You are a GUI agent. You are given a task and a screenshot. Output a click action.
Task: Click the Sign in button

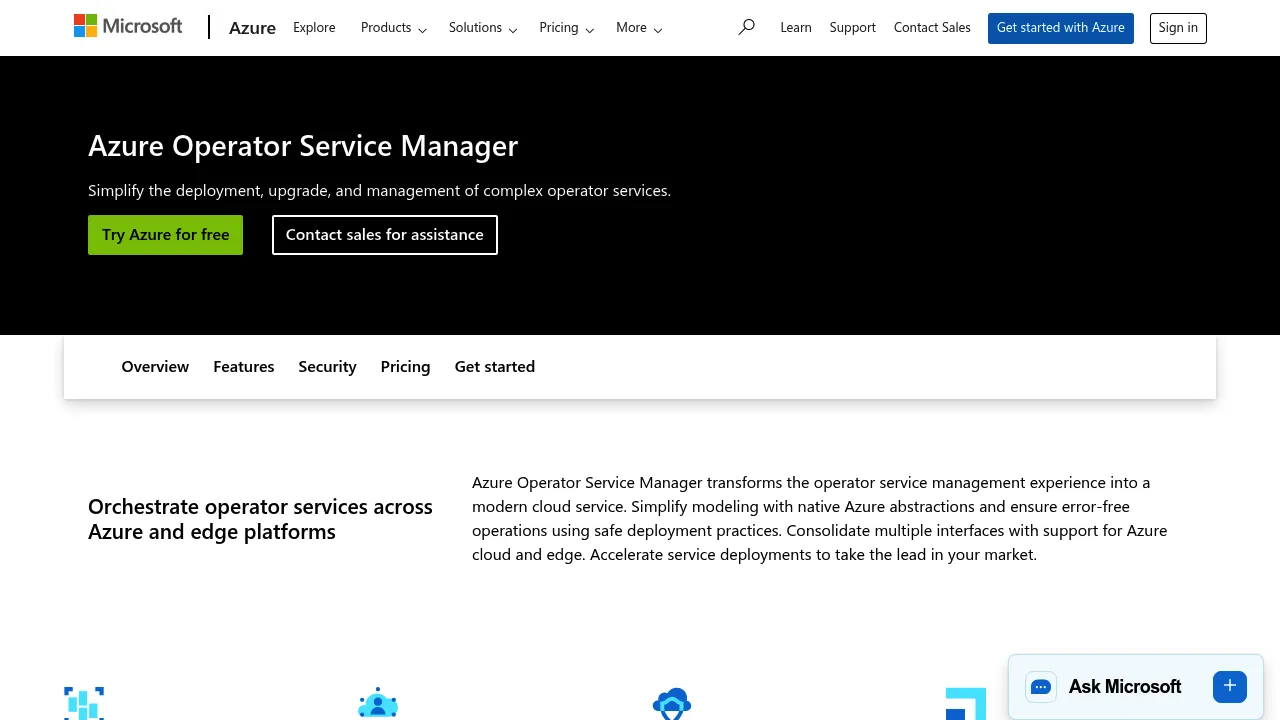click(x=1178, y=28)
